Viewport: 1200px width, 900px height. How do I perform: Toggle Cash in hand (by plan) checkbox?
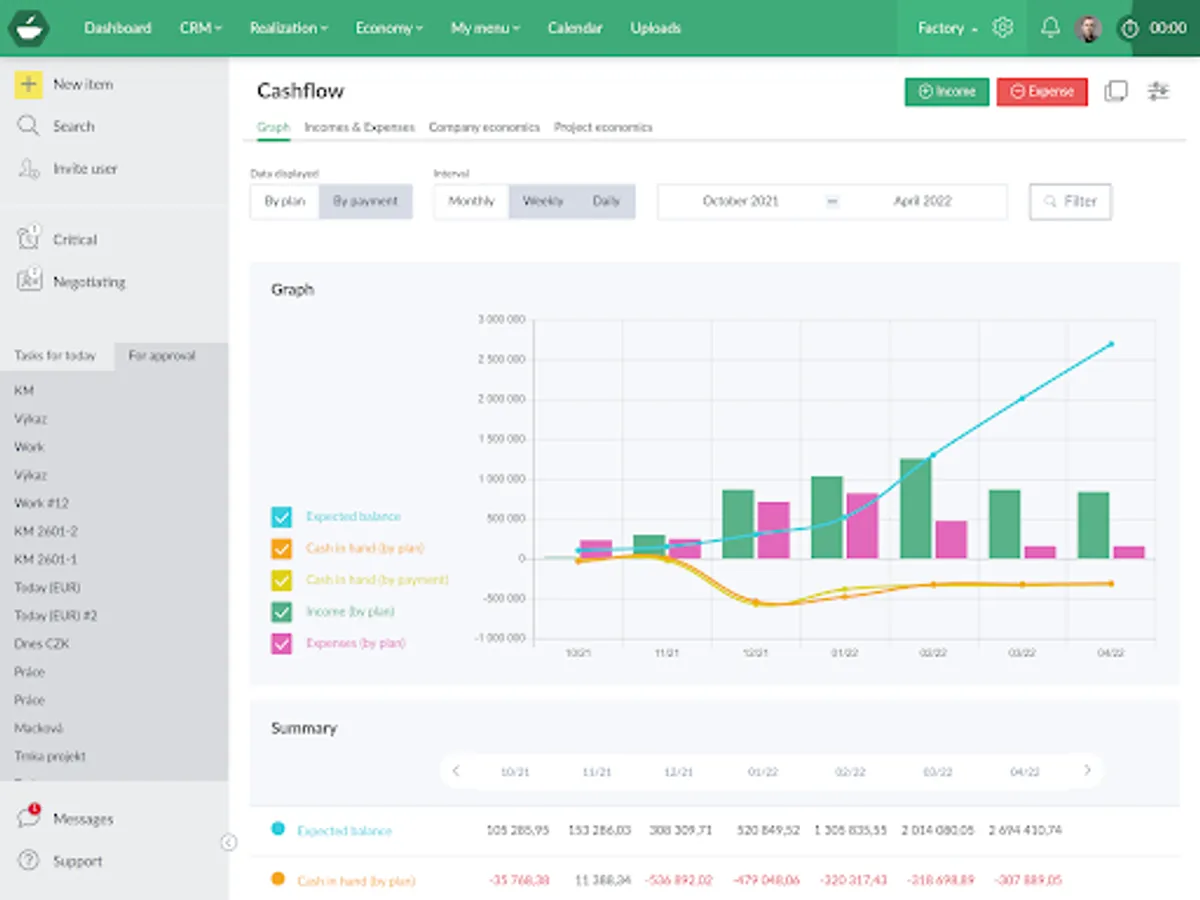pyautogui.click(x=282, y=548)
